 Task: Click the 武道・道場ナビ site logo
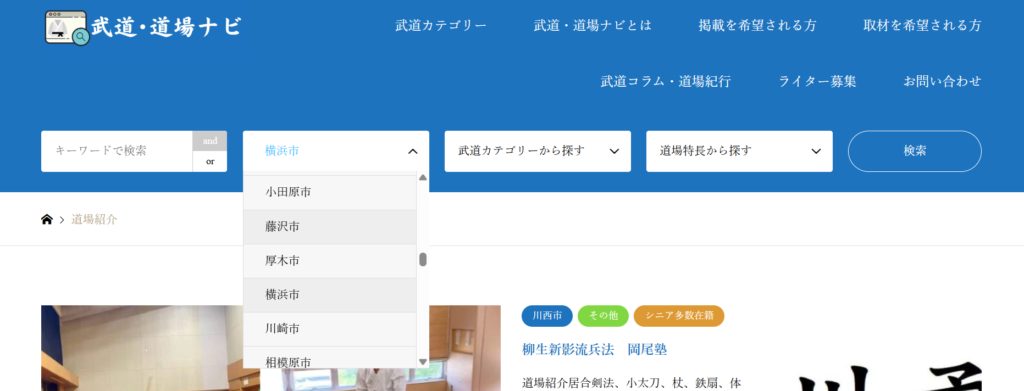[143, 27]
